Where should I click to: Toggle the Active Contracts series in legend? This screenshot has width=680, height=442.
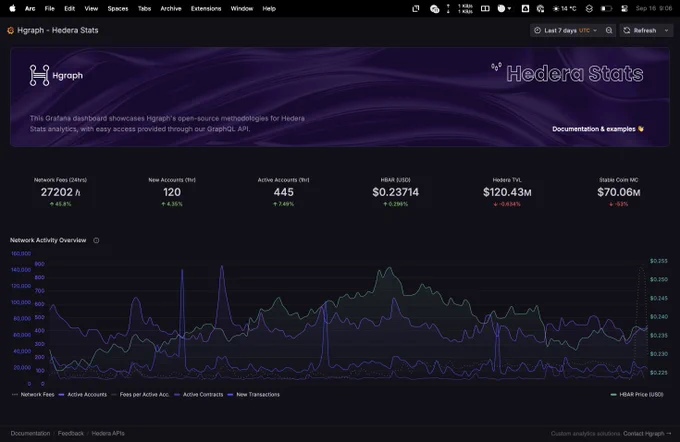(203, 395)
